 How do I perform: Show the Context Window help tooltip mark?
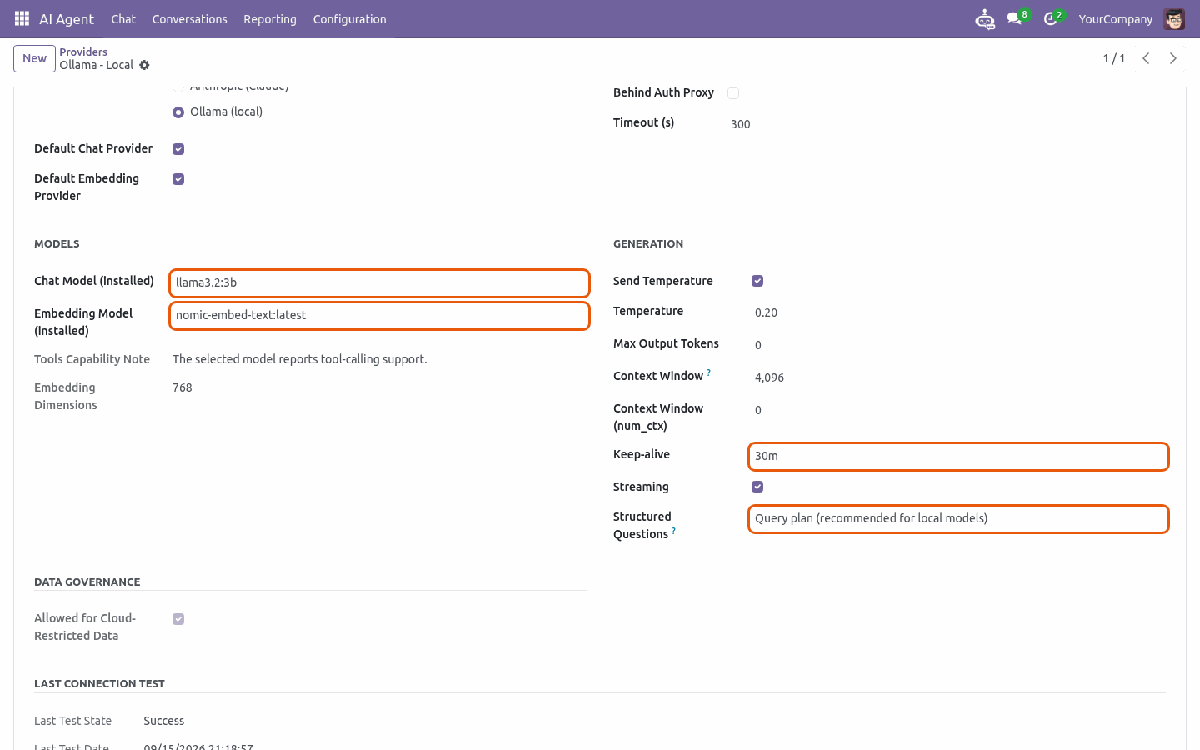pos(709,372)
